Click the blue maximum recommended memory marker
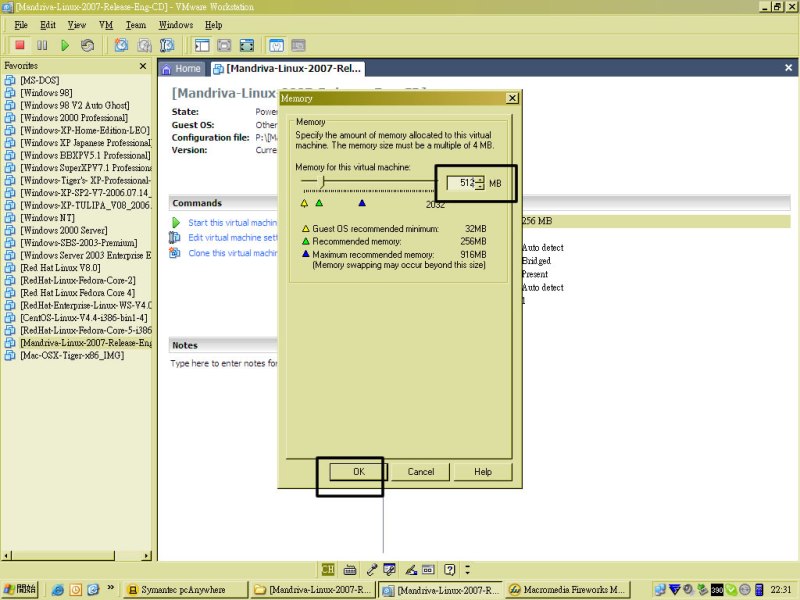This screenshot has width=800, height=600. point(362,203)
